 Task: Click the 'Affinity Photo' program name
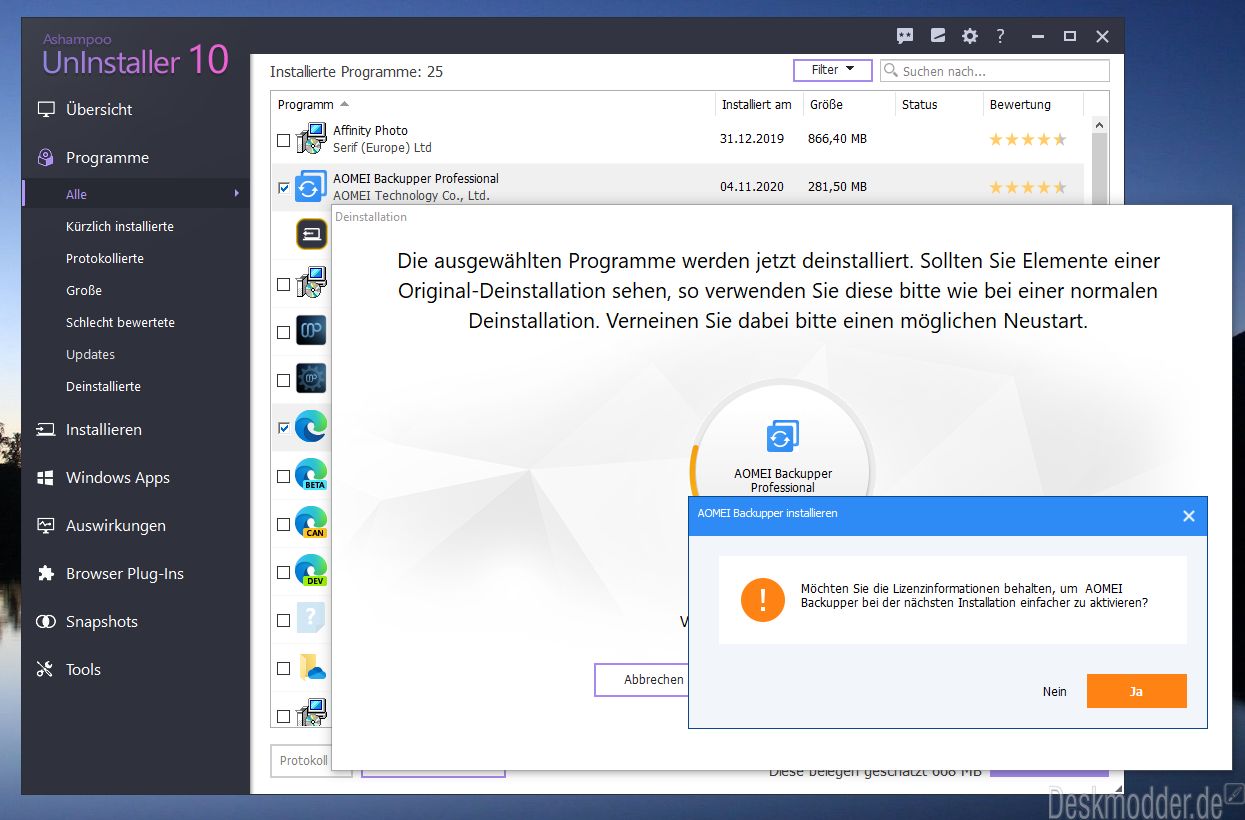pyautogui.click(x=370, y=130)
